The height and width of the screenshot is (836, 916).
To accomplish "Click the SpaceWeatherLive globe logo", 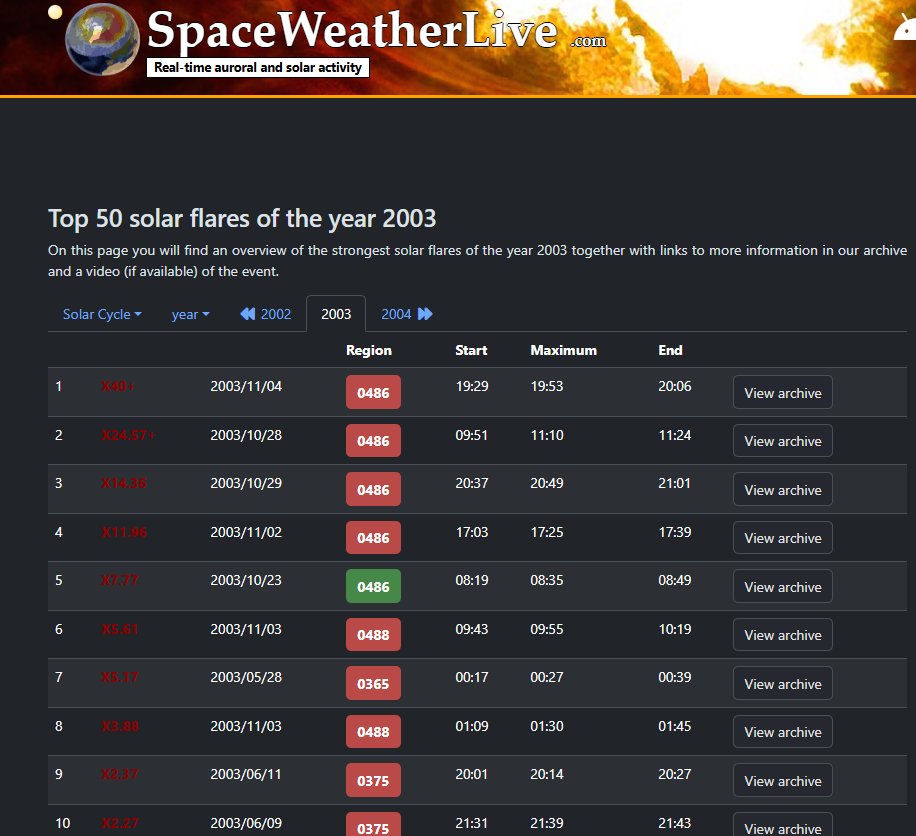I will click(102, 40).
